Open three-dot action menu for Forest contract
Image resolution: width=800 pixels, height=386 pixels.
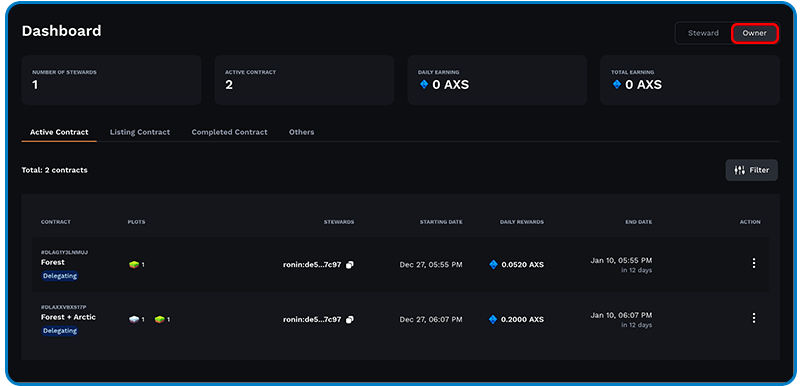click(754, 263)
